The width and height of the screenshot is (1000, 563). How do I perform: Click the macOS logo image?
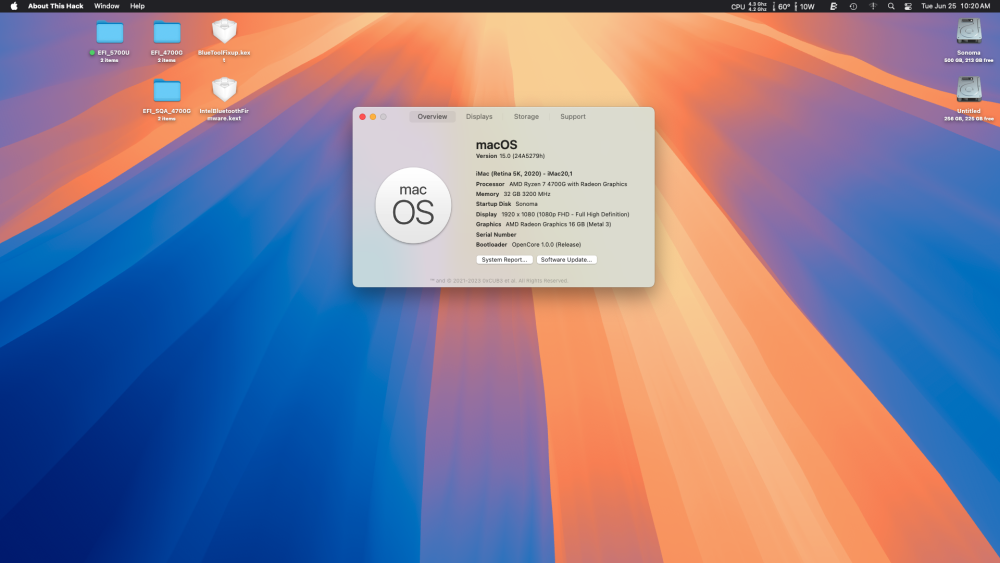coord(413,205)
